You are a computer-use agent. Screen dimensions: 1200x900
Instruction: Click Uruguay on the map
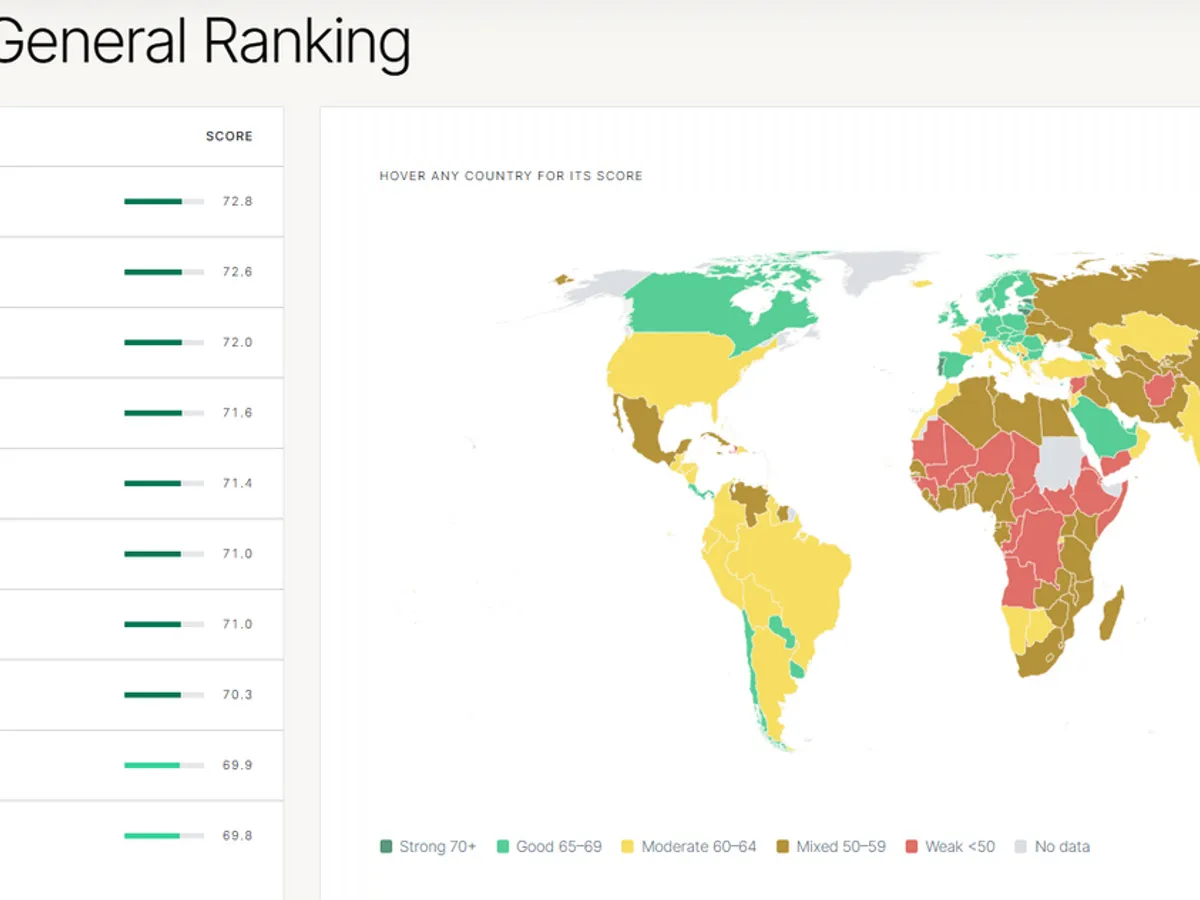(x=796, y=669)
